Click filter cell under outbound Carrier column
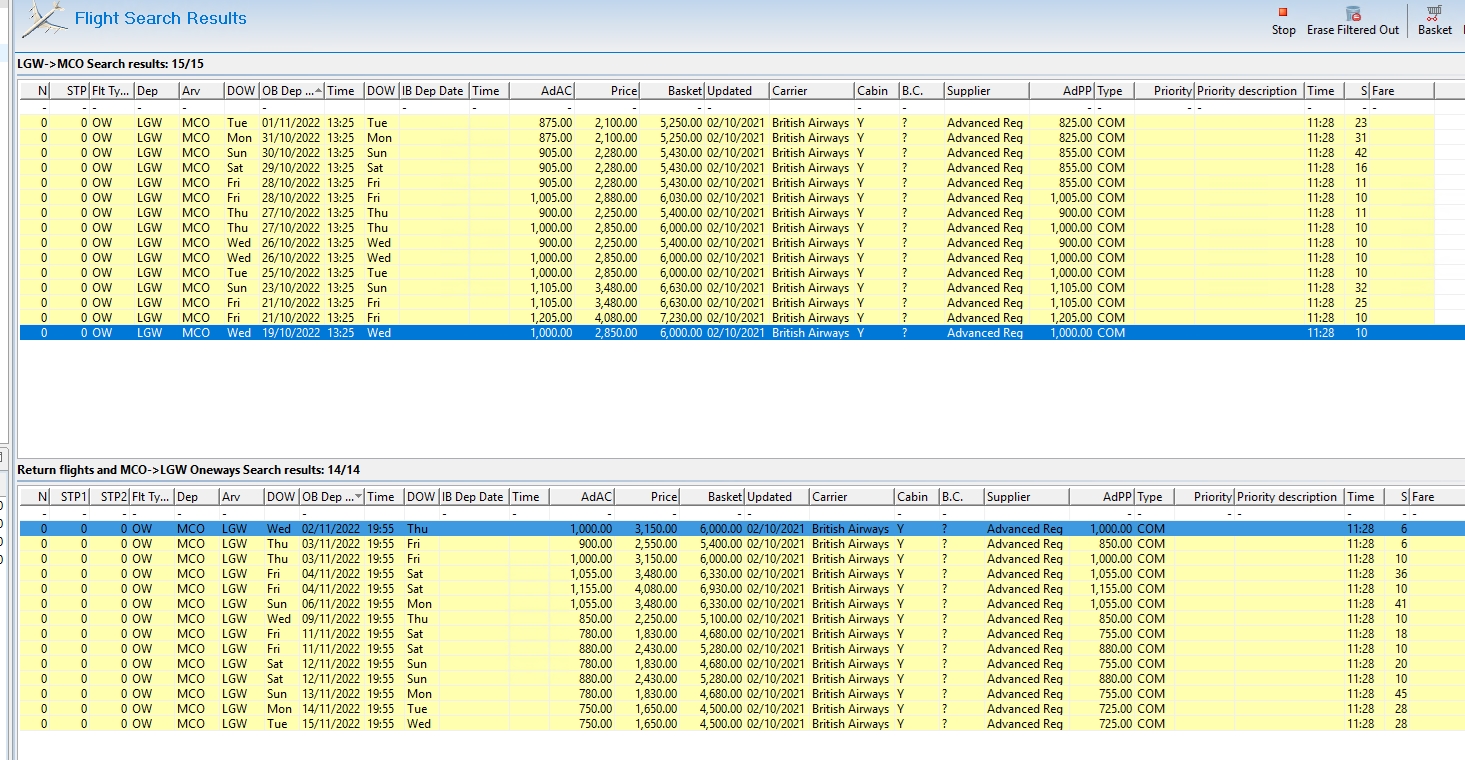This screenshot has height=760, width=1465. [x=810, y=107]
